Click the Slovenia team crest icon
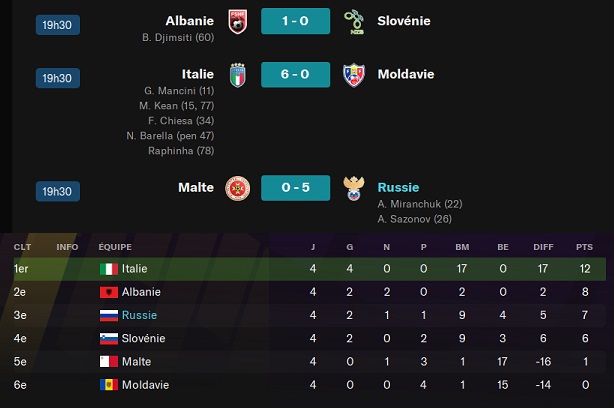Viewport: 614px width, 408px height. pos(353,21)
